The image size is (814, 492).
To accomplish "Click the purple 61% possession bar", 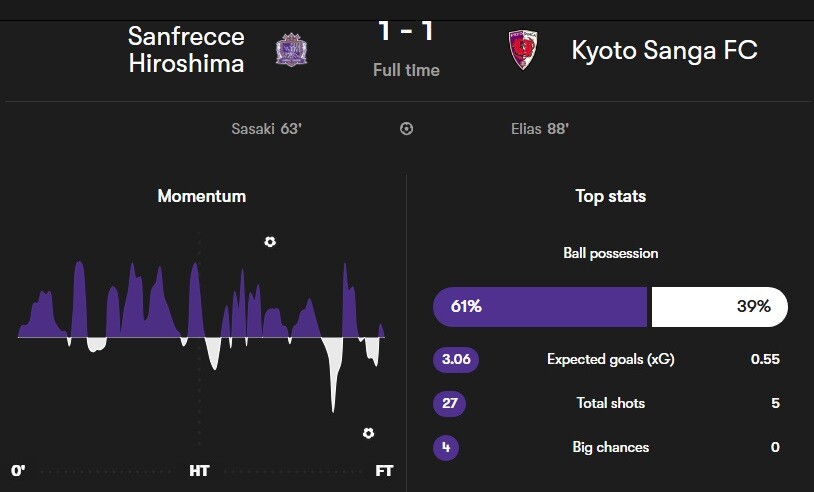I will (540, 307).
